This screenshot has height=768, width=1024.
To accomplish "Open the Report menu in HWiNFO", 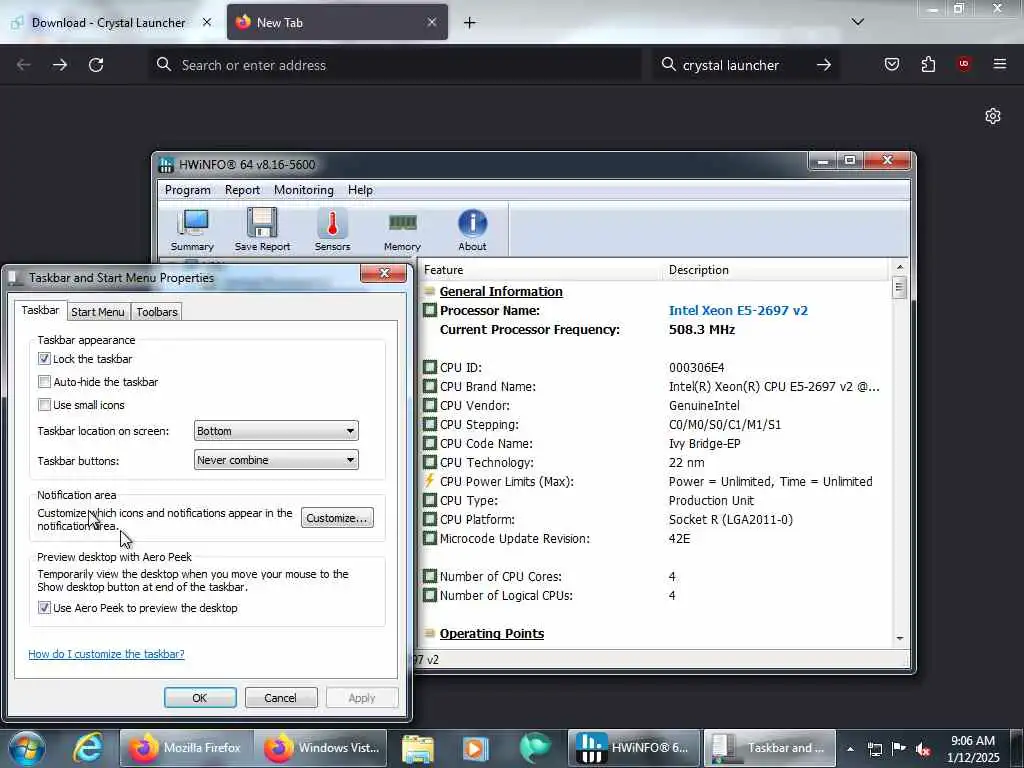I will [242, 190].
